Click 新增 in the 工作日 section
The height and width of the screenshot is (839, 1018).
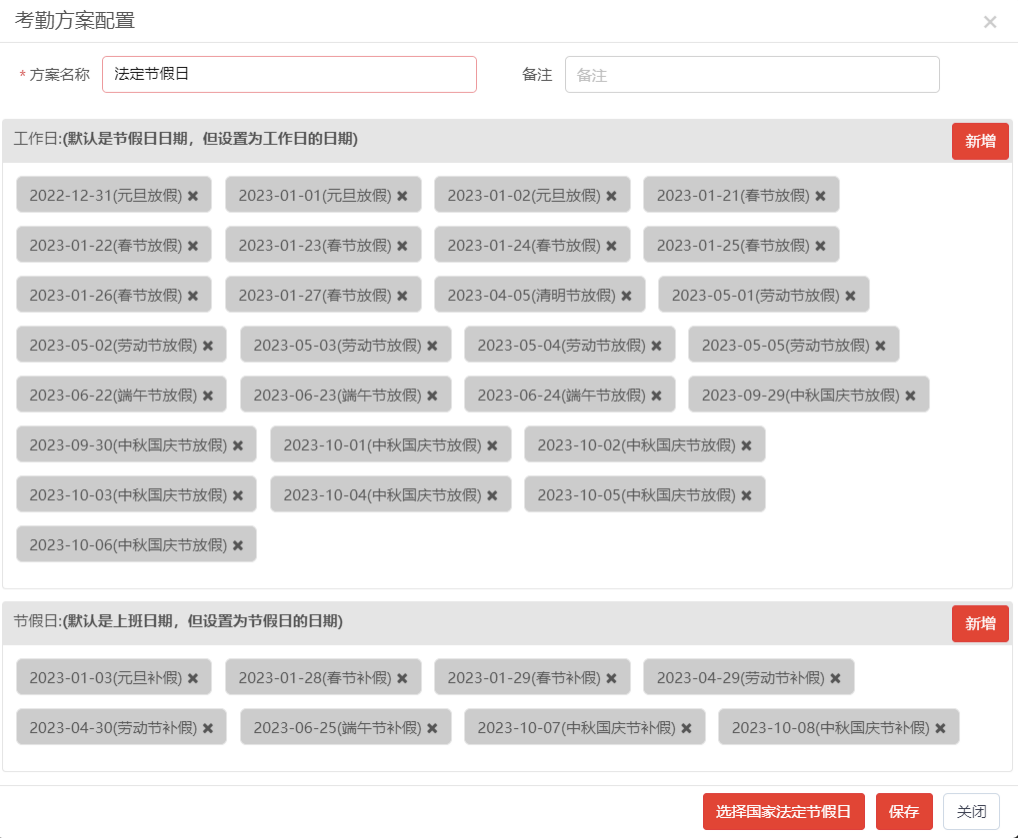coord(979,141)
